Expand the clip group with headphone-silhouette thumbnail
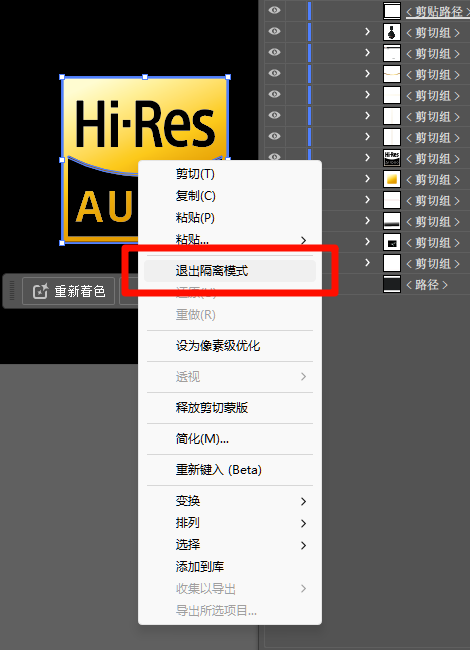470x650 pixels. point(367,32)
